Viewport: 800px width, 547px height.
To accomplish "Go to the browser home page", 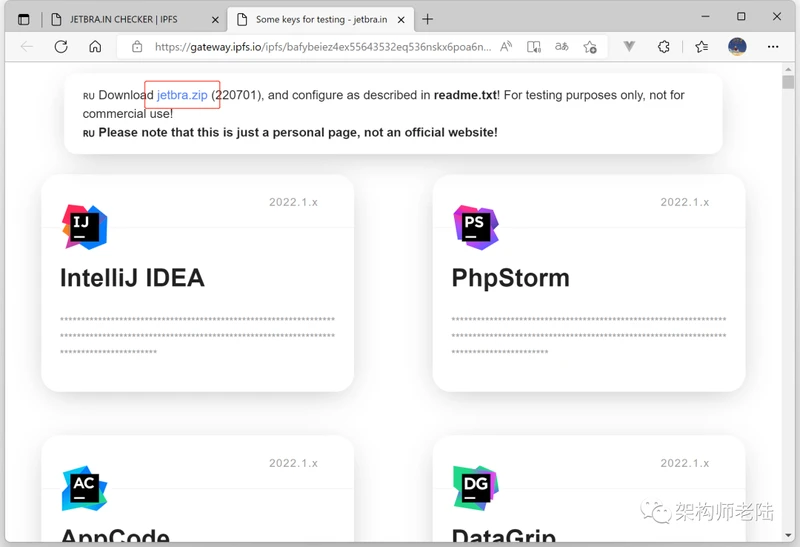I will point(95,47).
